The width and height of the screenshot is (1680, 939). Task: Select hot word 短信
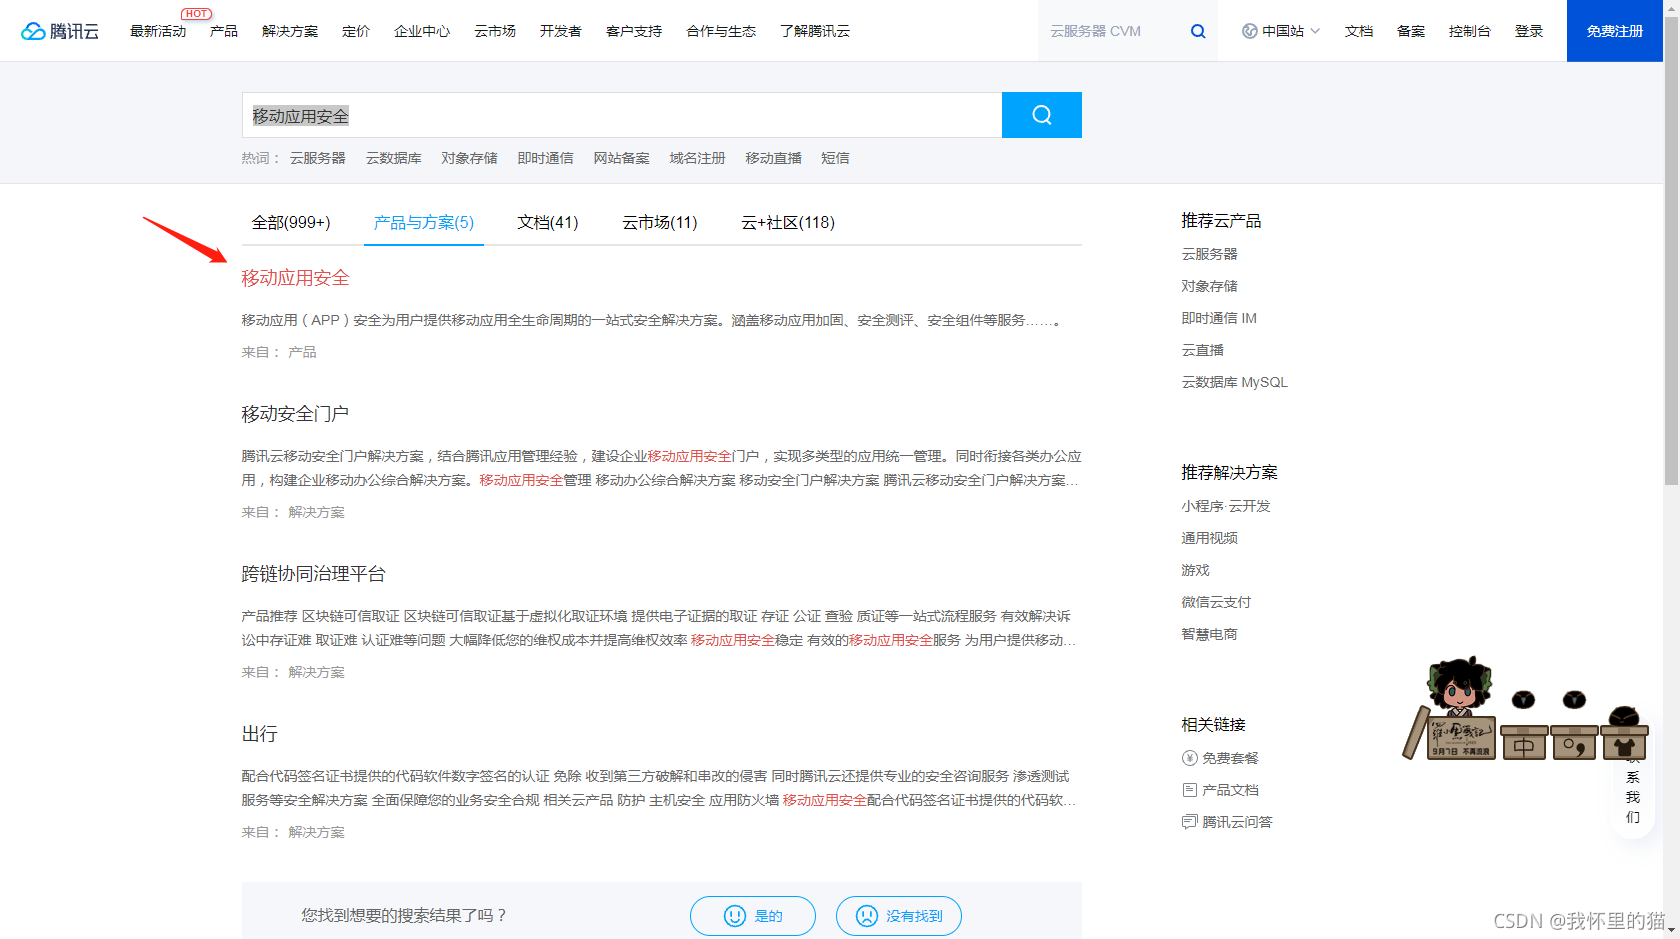[x=835, y=158]
